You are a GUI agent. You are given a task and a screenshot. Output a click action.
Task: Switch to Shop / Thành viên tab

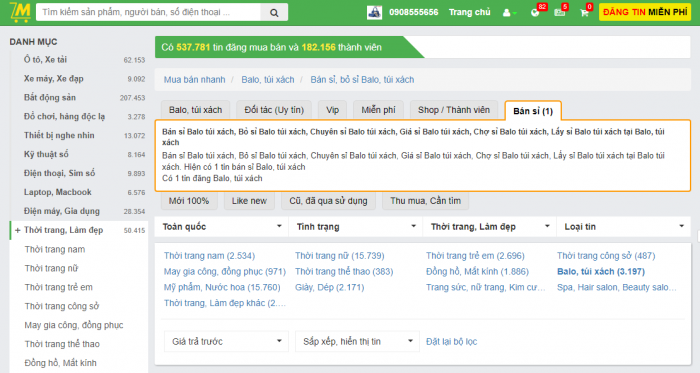pyautogui.click(x=454, y=110)
